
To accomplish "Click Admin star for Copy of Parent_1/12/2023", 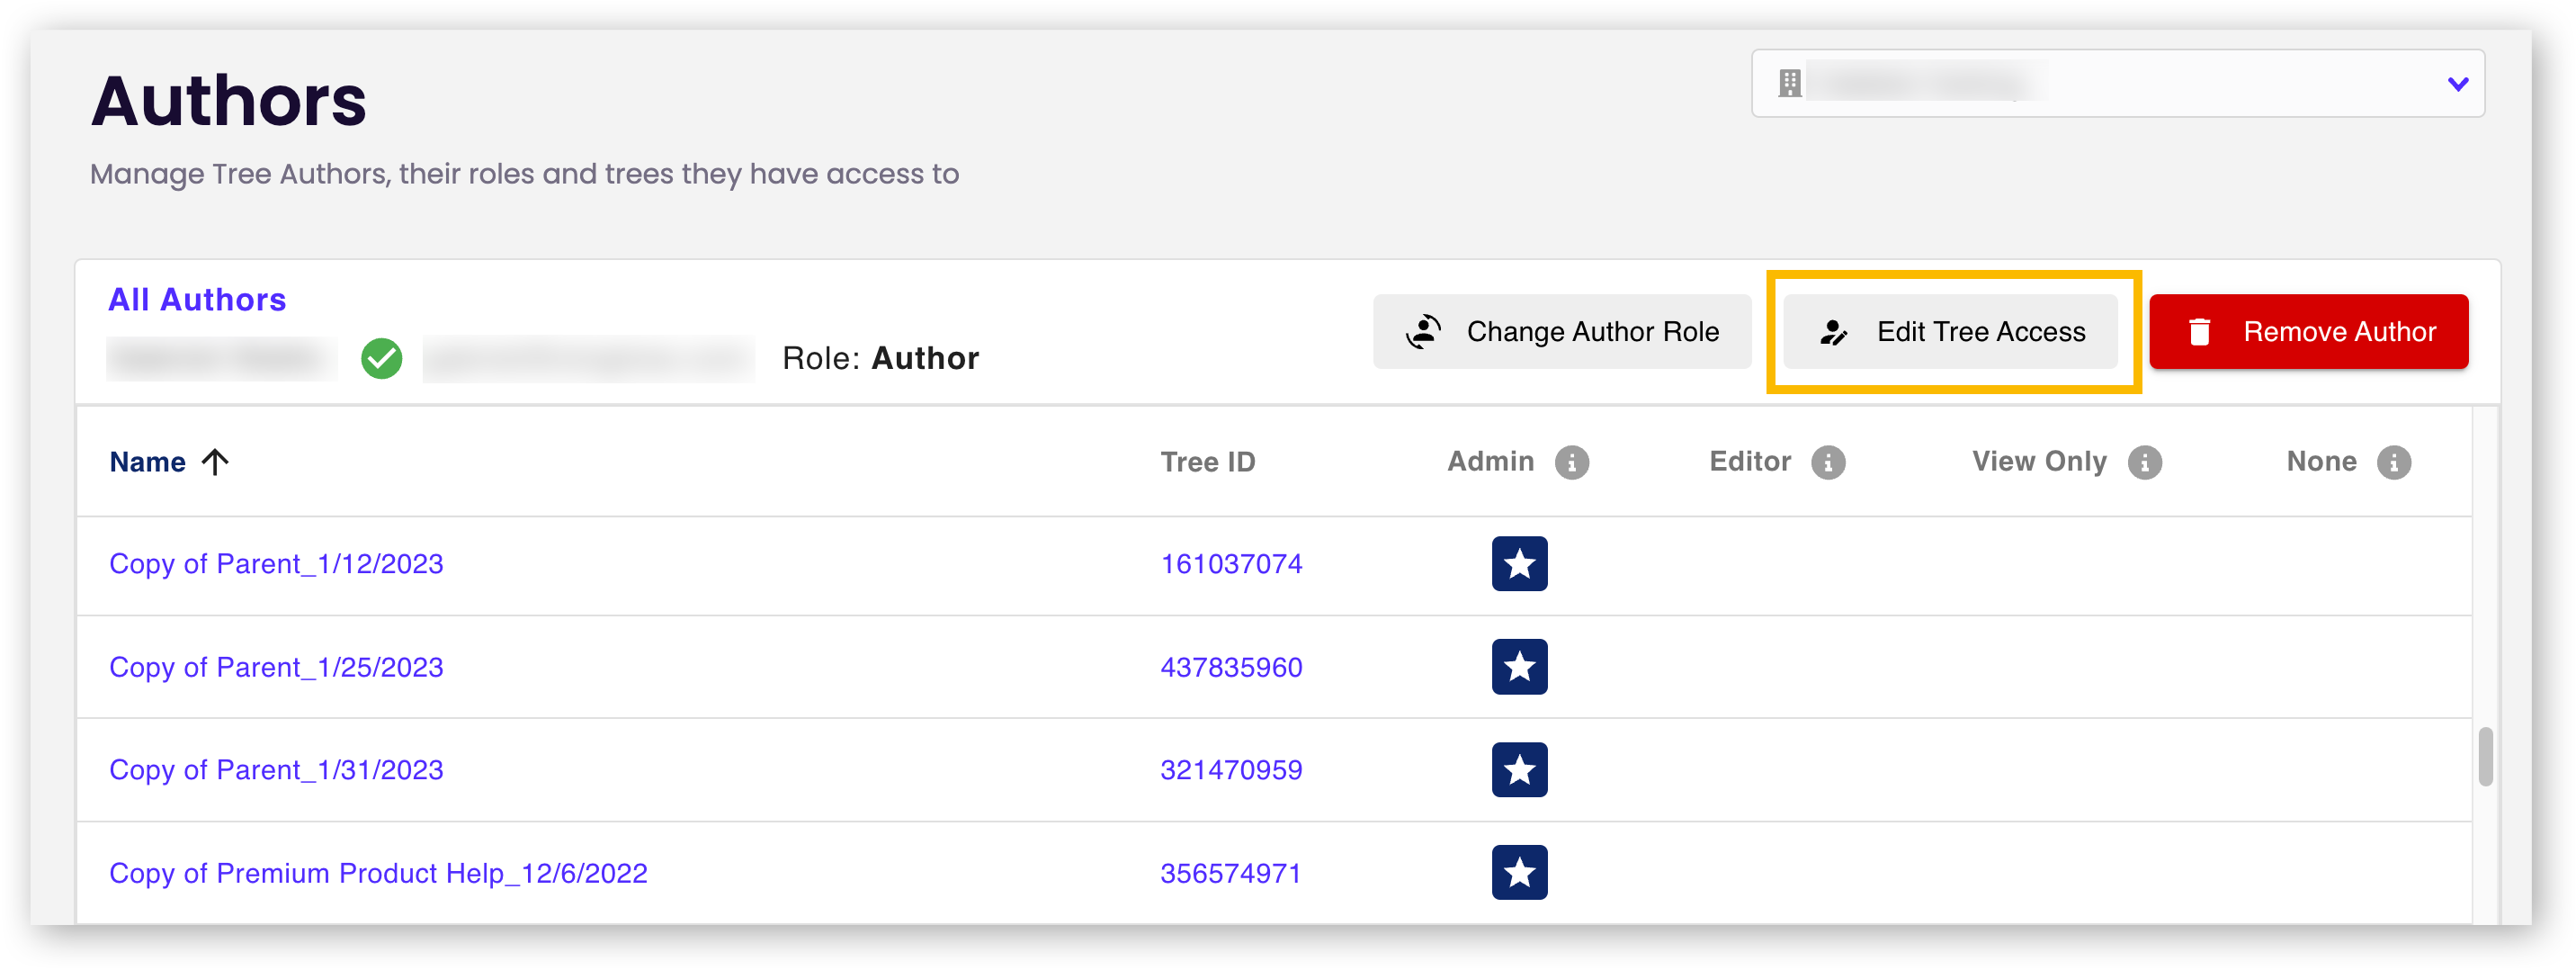I will pyautogui.click(x=1519, y=564).
